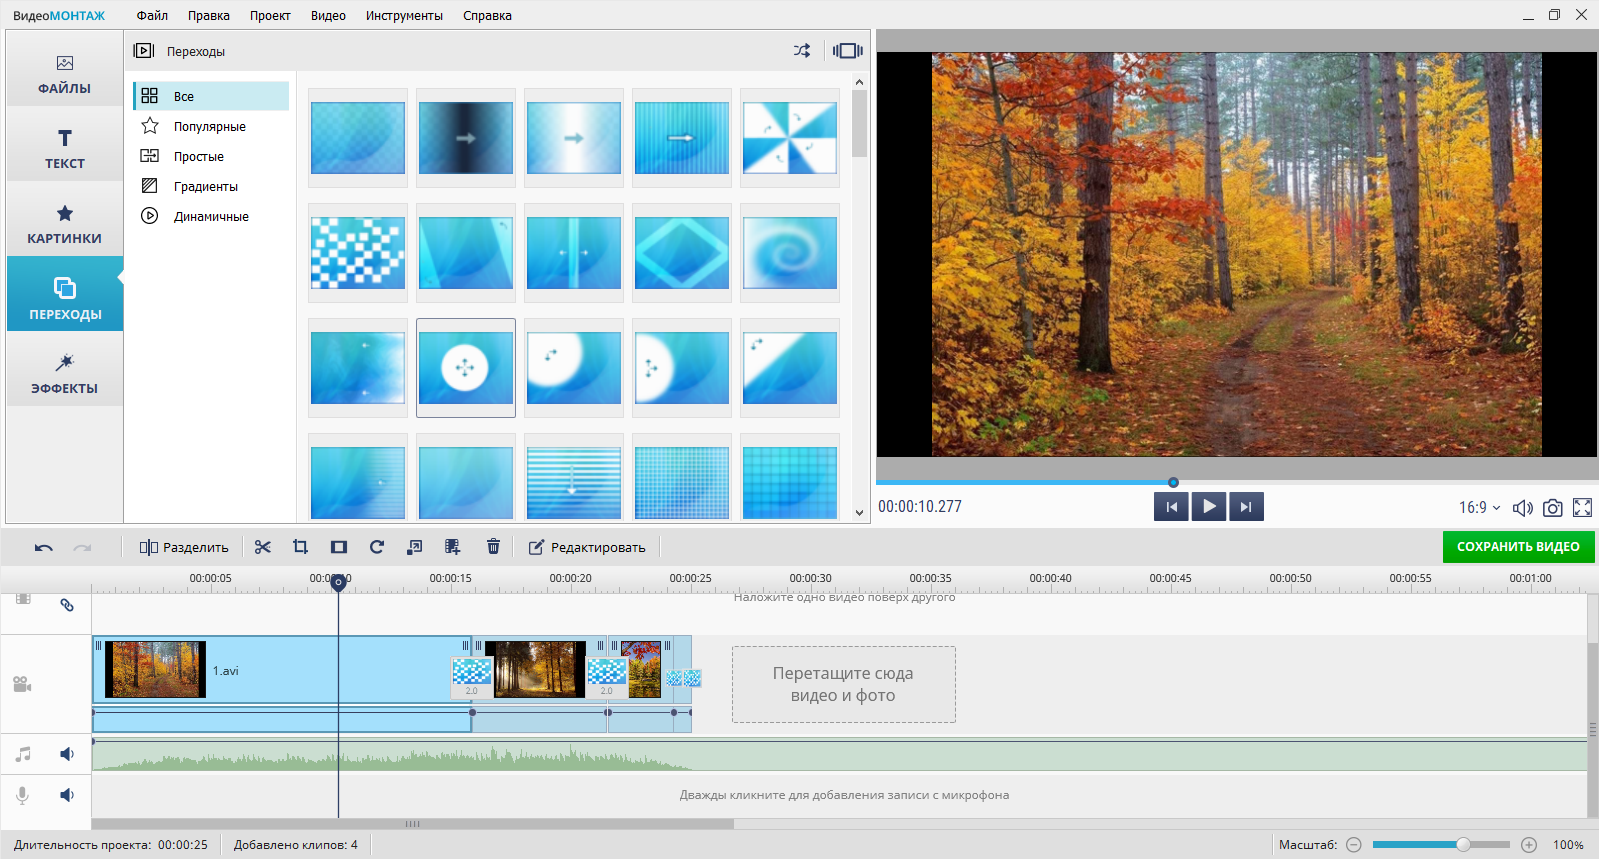The image size is (1599, 859).
Task: Enter fullscreen preview mode
Action: click(x=1582, y=508)
